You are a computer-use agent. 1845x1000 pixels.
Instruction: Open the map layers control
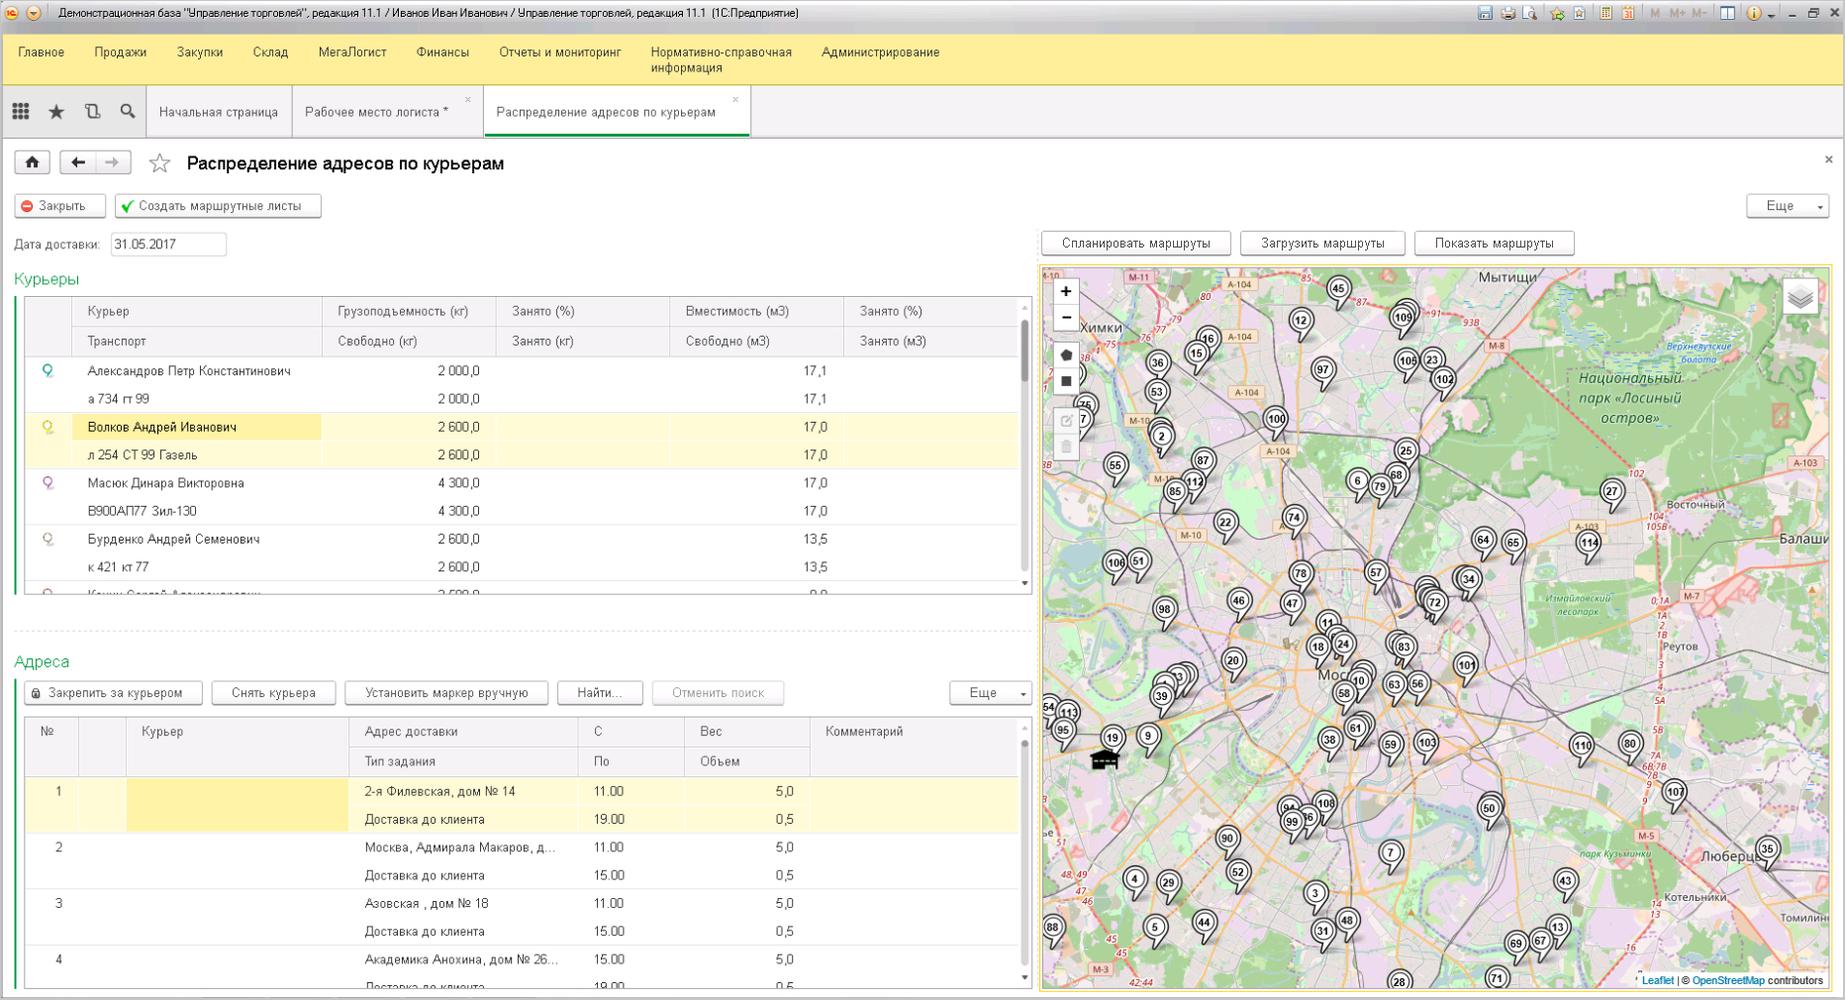pos(1800,297)
